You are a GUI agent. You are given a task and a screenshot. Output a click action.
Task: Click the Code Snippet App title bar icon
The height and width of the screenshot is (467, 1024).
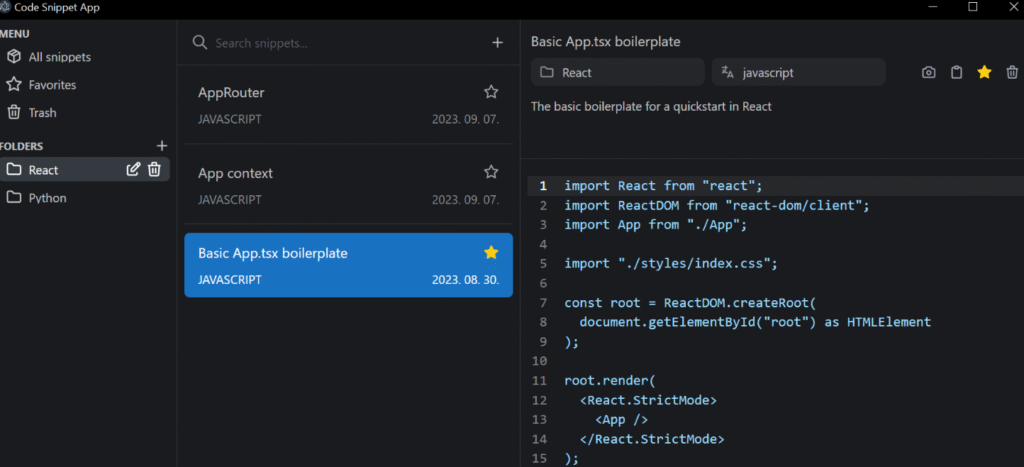coord(7,8)
